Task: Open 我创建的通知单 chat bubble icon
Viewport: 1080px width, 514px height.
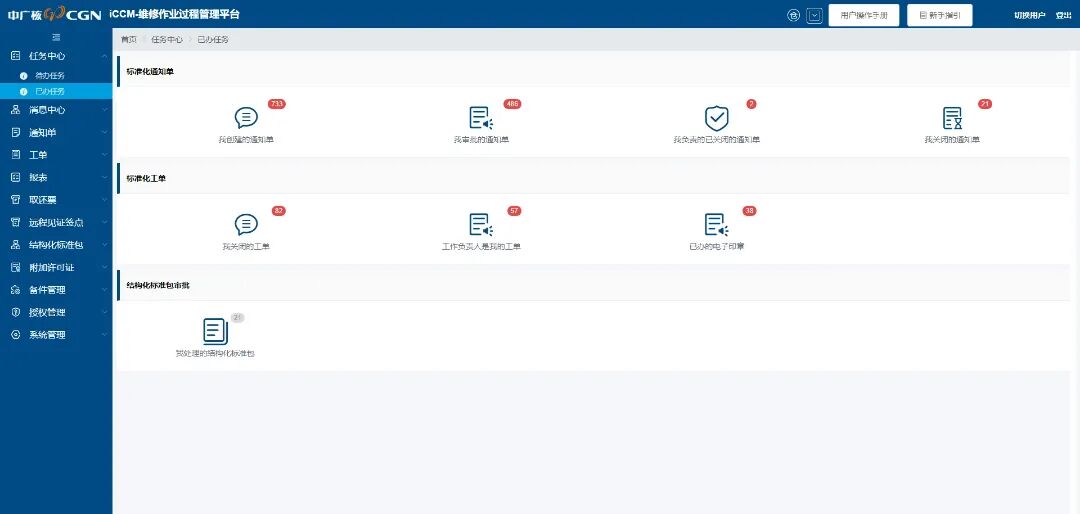Action: coord(246,118)
